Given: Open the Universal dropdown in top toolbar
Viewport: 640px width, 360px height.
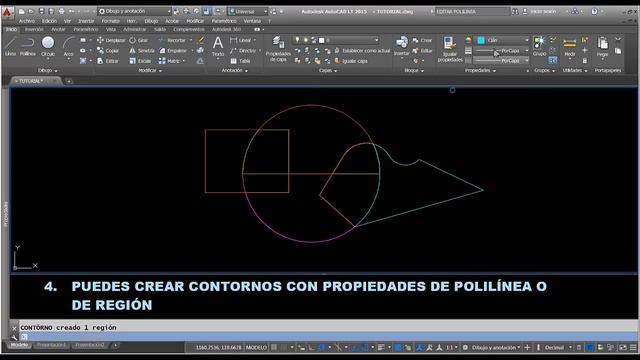Looking at the screenshot, I should pyautogui.click(x=248, y=11).
